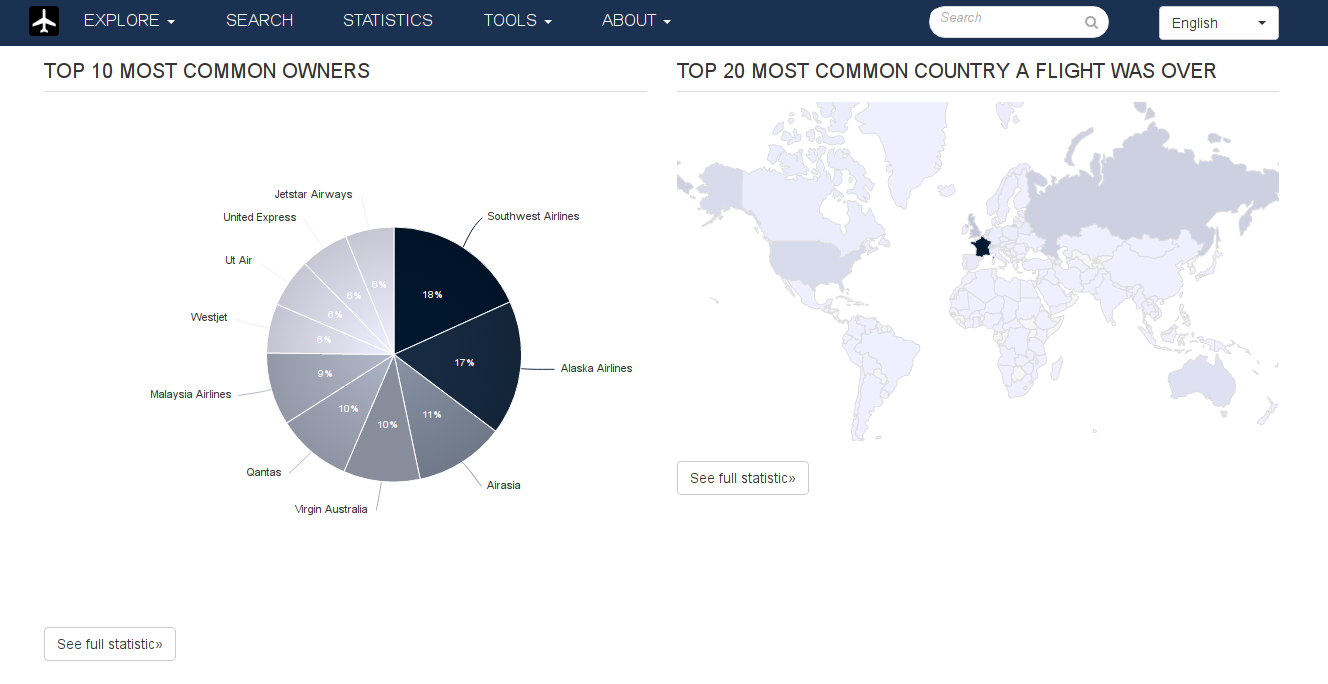This screenshot has width=1328, height=684.
Task: Expand the TOOLS dropdown menu
Action: click(517, 21)
